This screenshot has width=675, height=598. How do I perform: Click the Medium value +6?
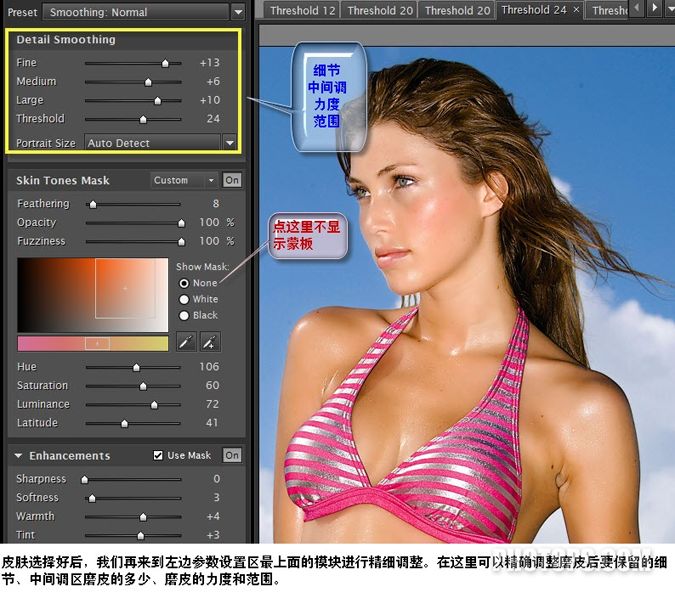tap(213, 81)
